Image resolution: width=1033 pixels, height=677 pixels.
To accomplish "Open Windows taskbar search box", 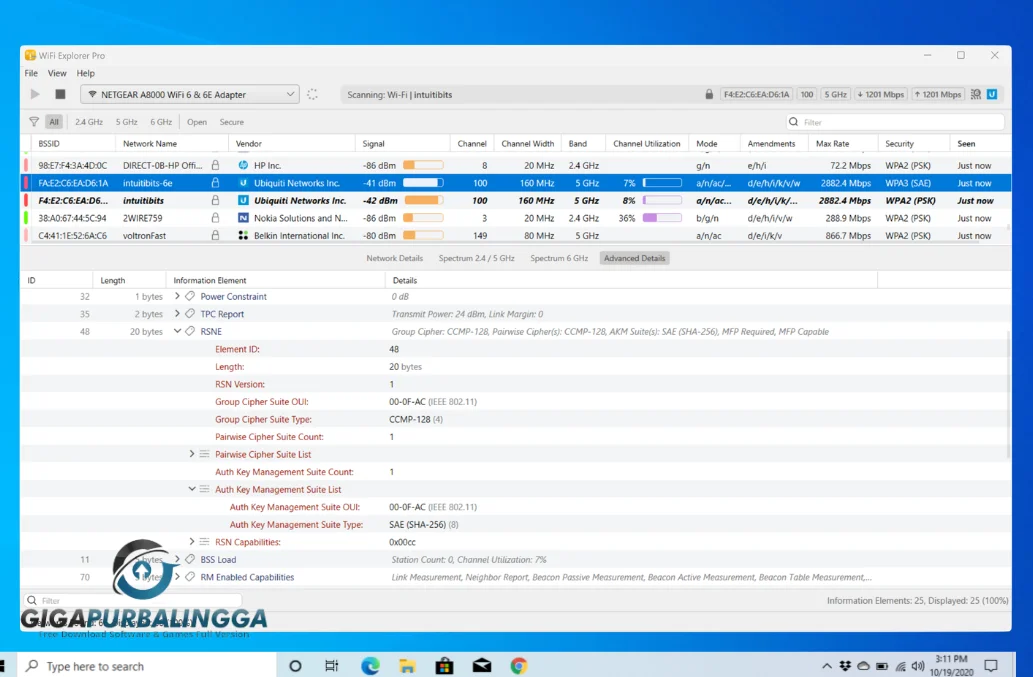I will (146, 666).
